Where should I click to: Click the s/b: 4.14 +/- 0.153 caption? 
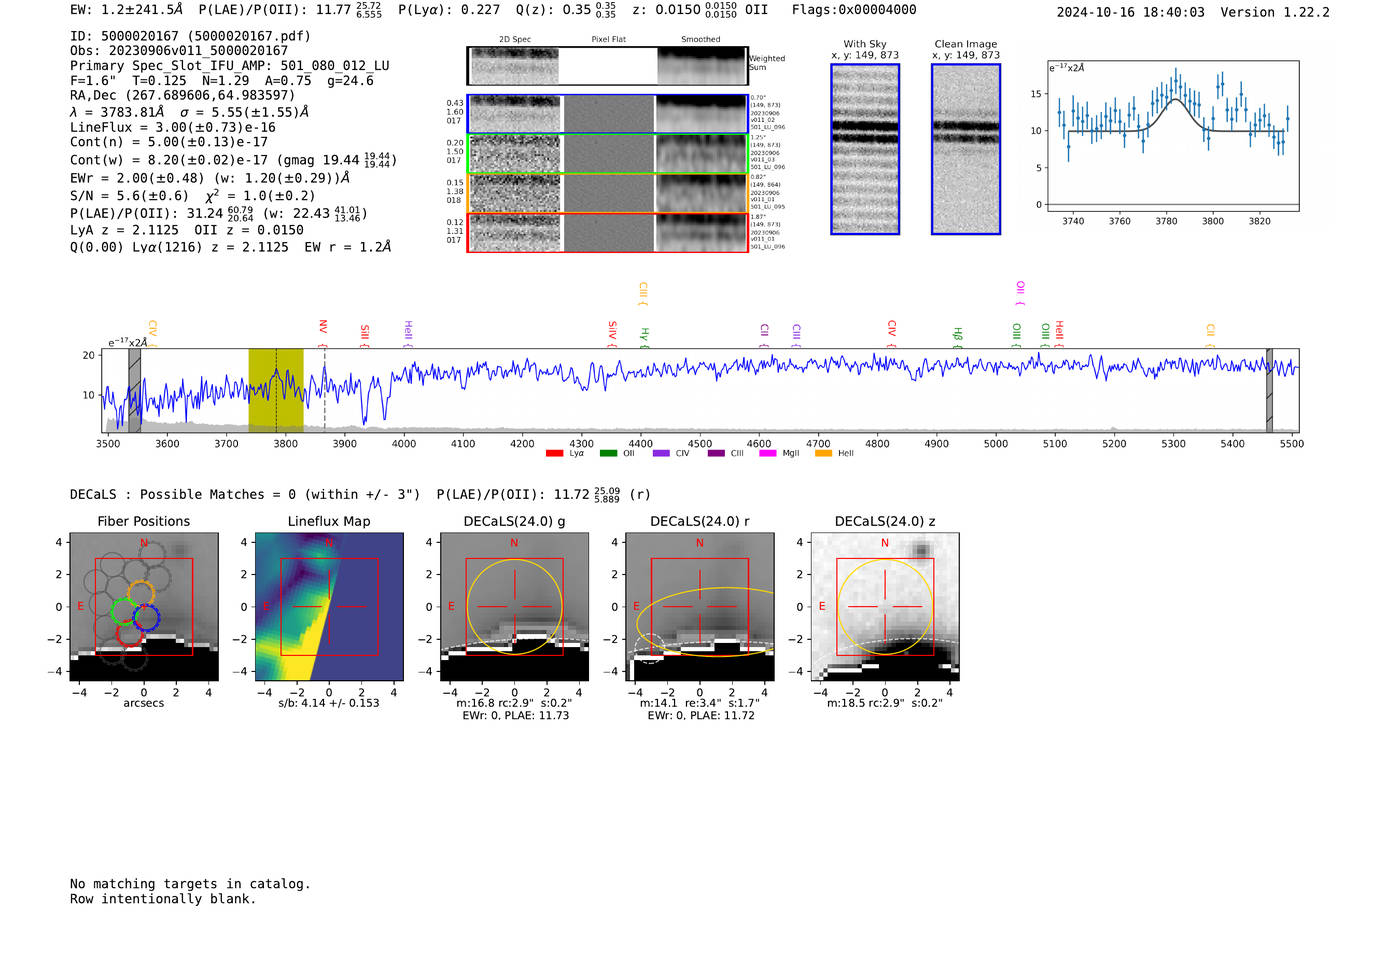[329, 703]
